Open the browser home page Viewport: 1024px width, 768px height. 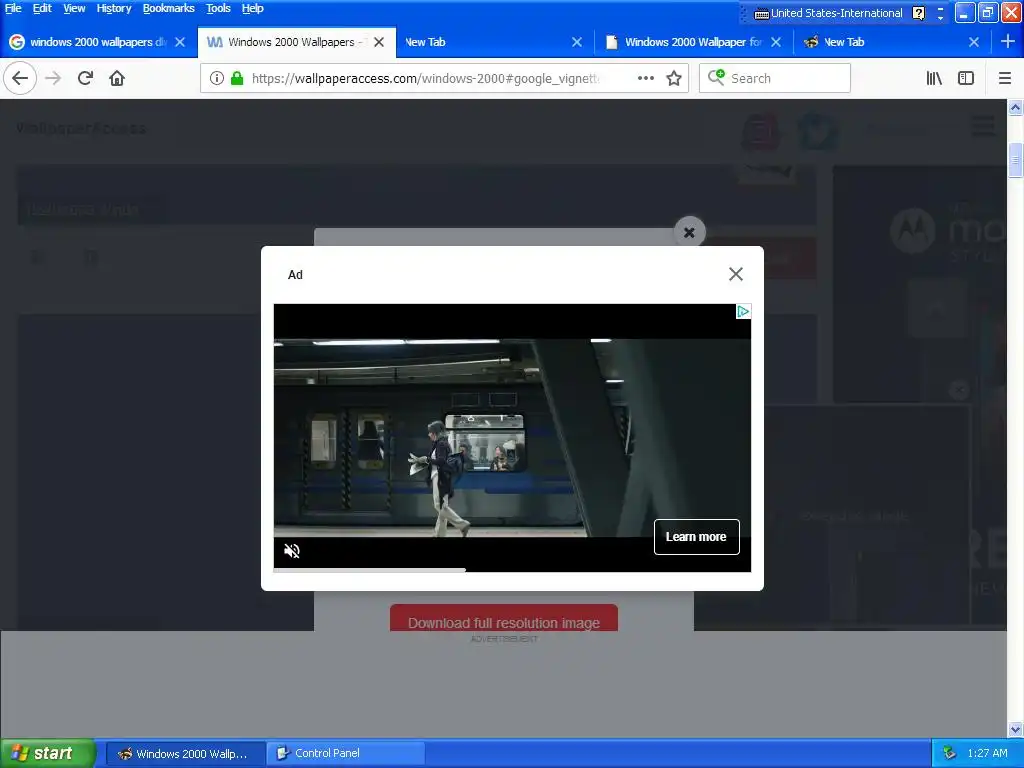tap(117, 78)
